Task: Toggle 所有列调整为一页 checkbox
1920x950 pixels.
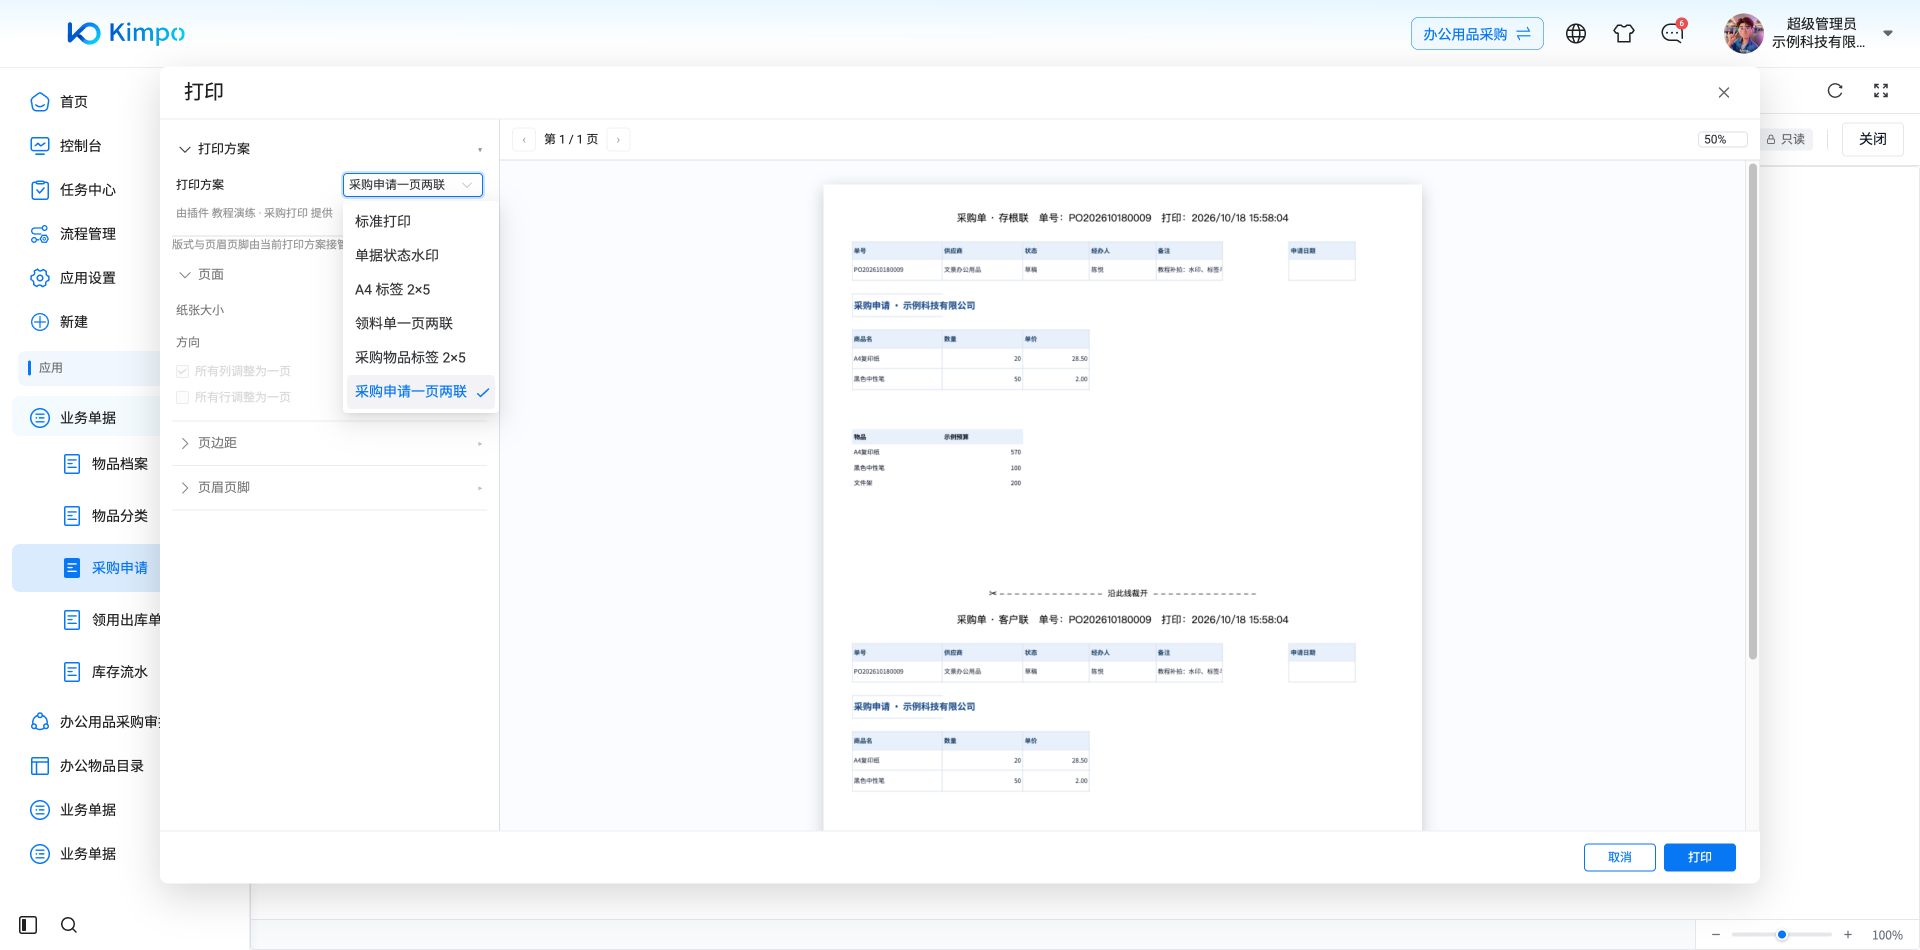Action: pos(182,371)
